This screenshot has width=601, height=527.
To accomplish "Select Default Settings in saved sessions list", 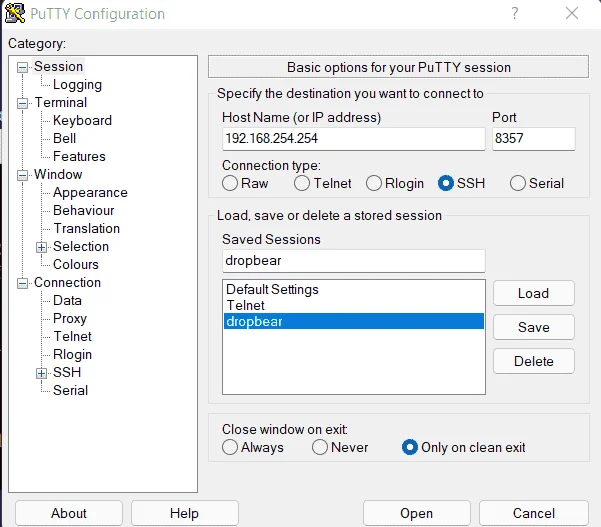I will click(354, 289).
